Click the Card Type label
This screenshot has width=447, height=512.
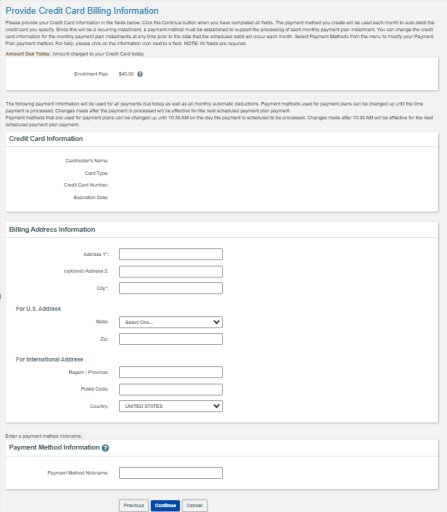tap(97, 173)
